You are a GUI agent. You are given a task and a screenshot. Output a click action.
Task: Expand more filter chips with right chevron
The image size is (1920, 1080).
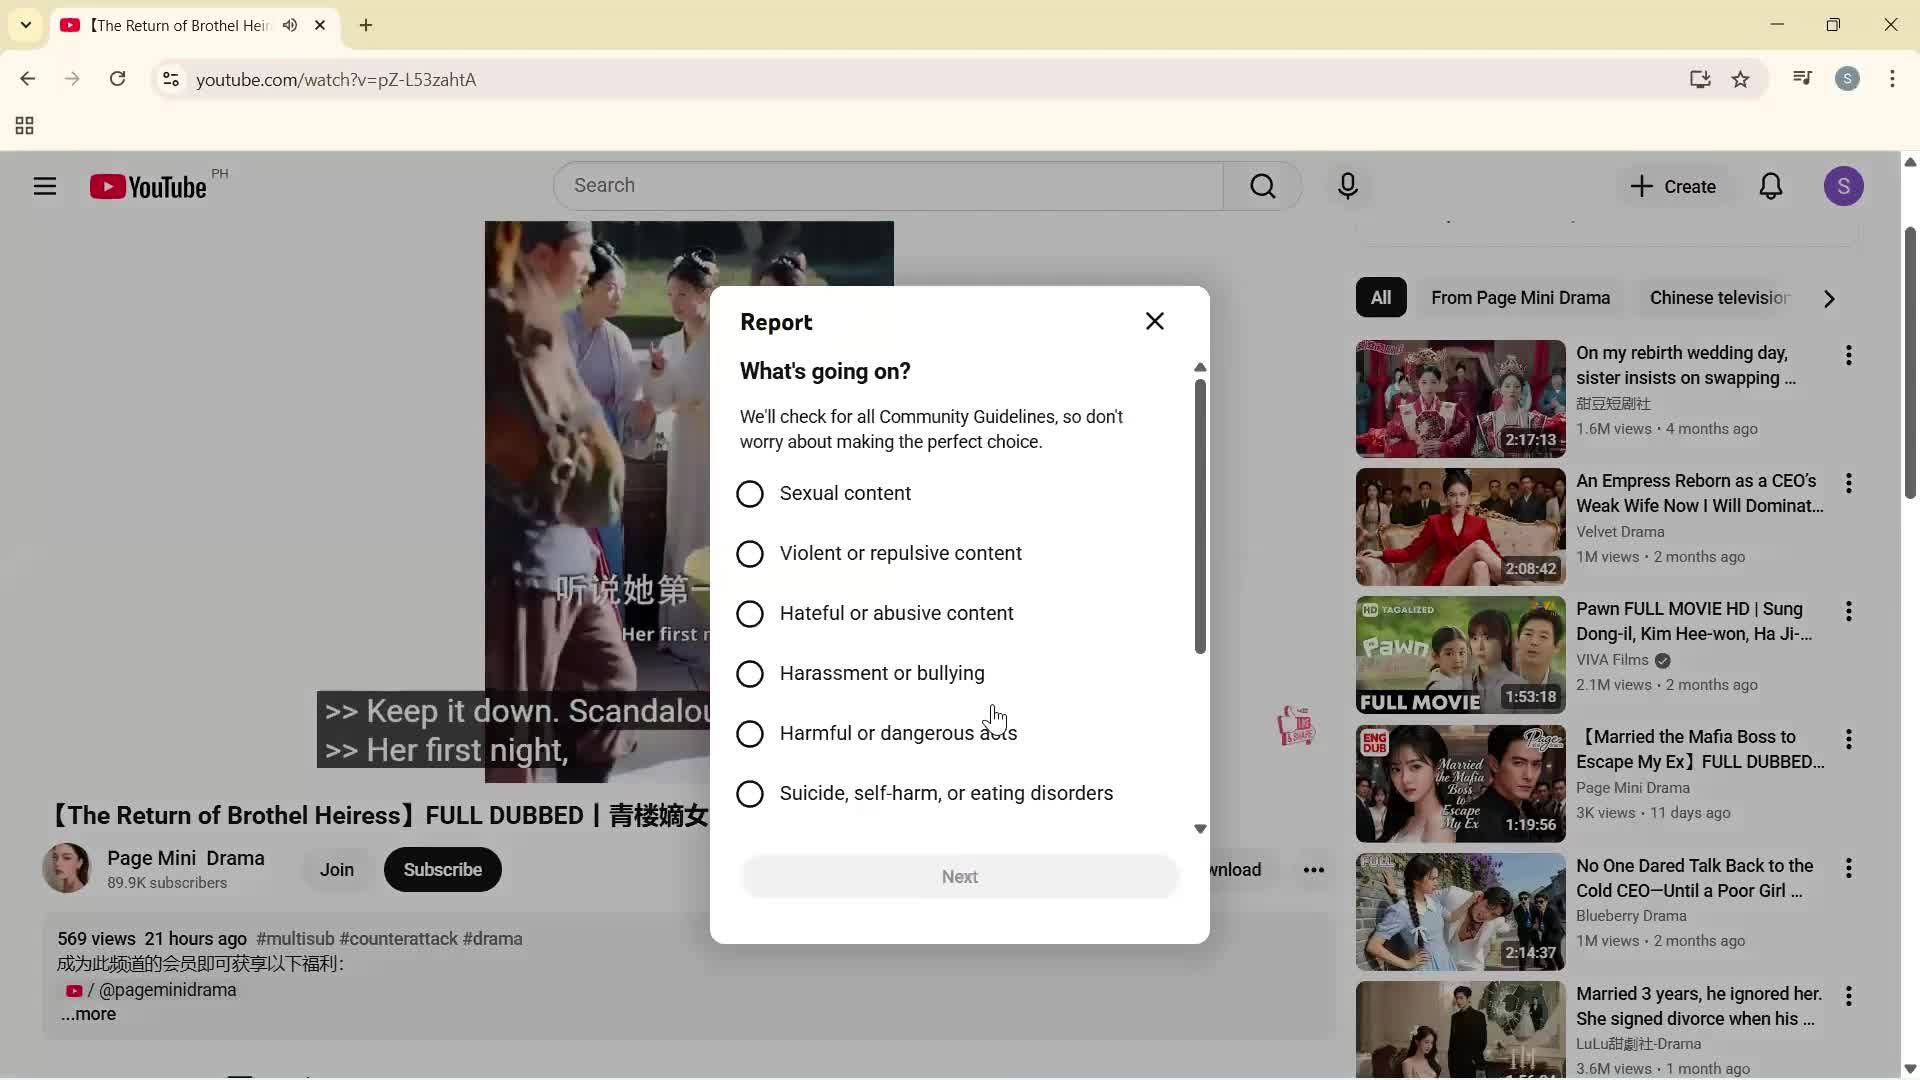1828,298
